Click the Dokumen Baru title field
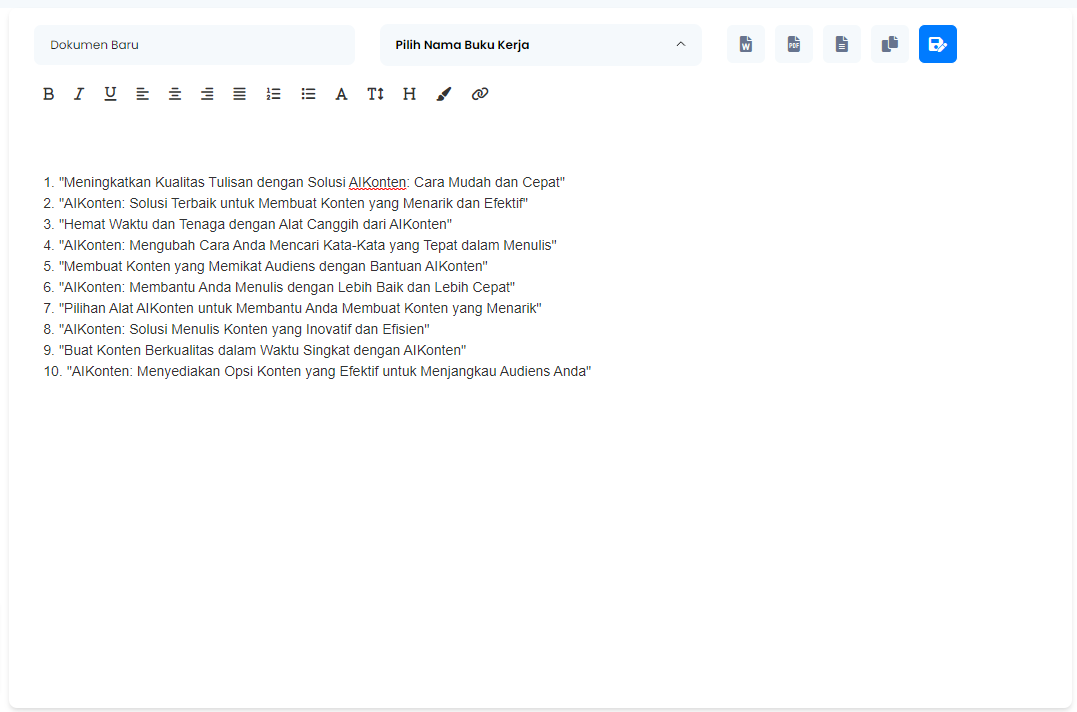The width and height of the screenshot is (1077, 712). point(194,45)
